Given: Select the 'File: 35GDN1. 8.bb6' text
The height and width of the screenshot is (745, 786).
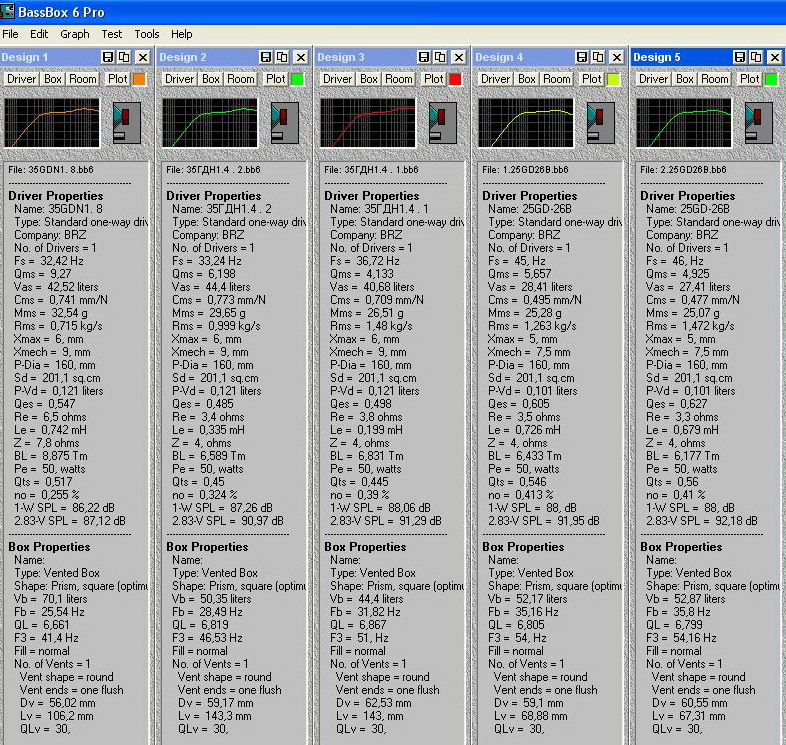Looking at the screenshot, I should pos(51,170).
